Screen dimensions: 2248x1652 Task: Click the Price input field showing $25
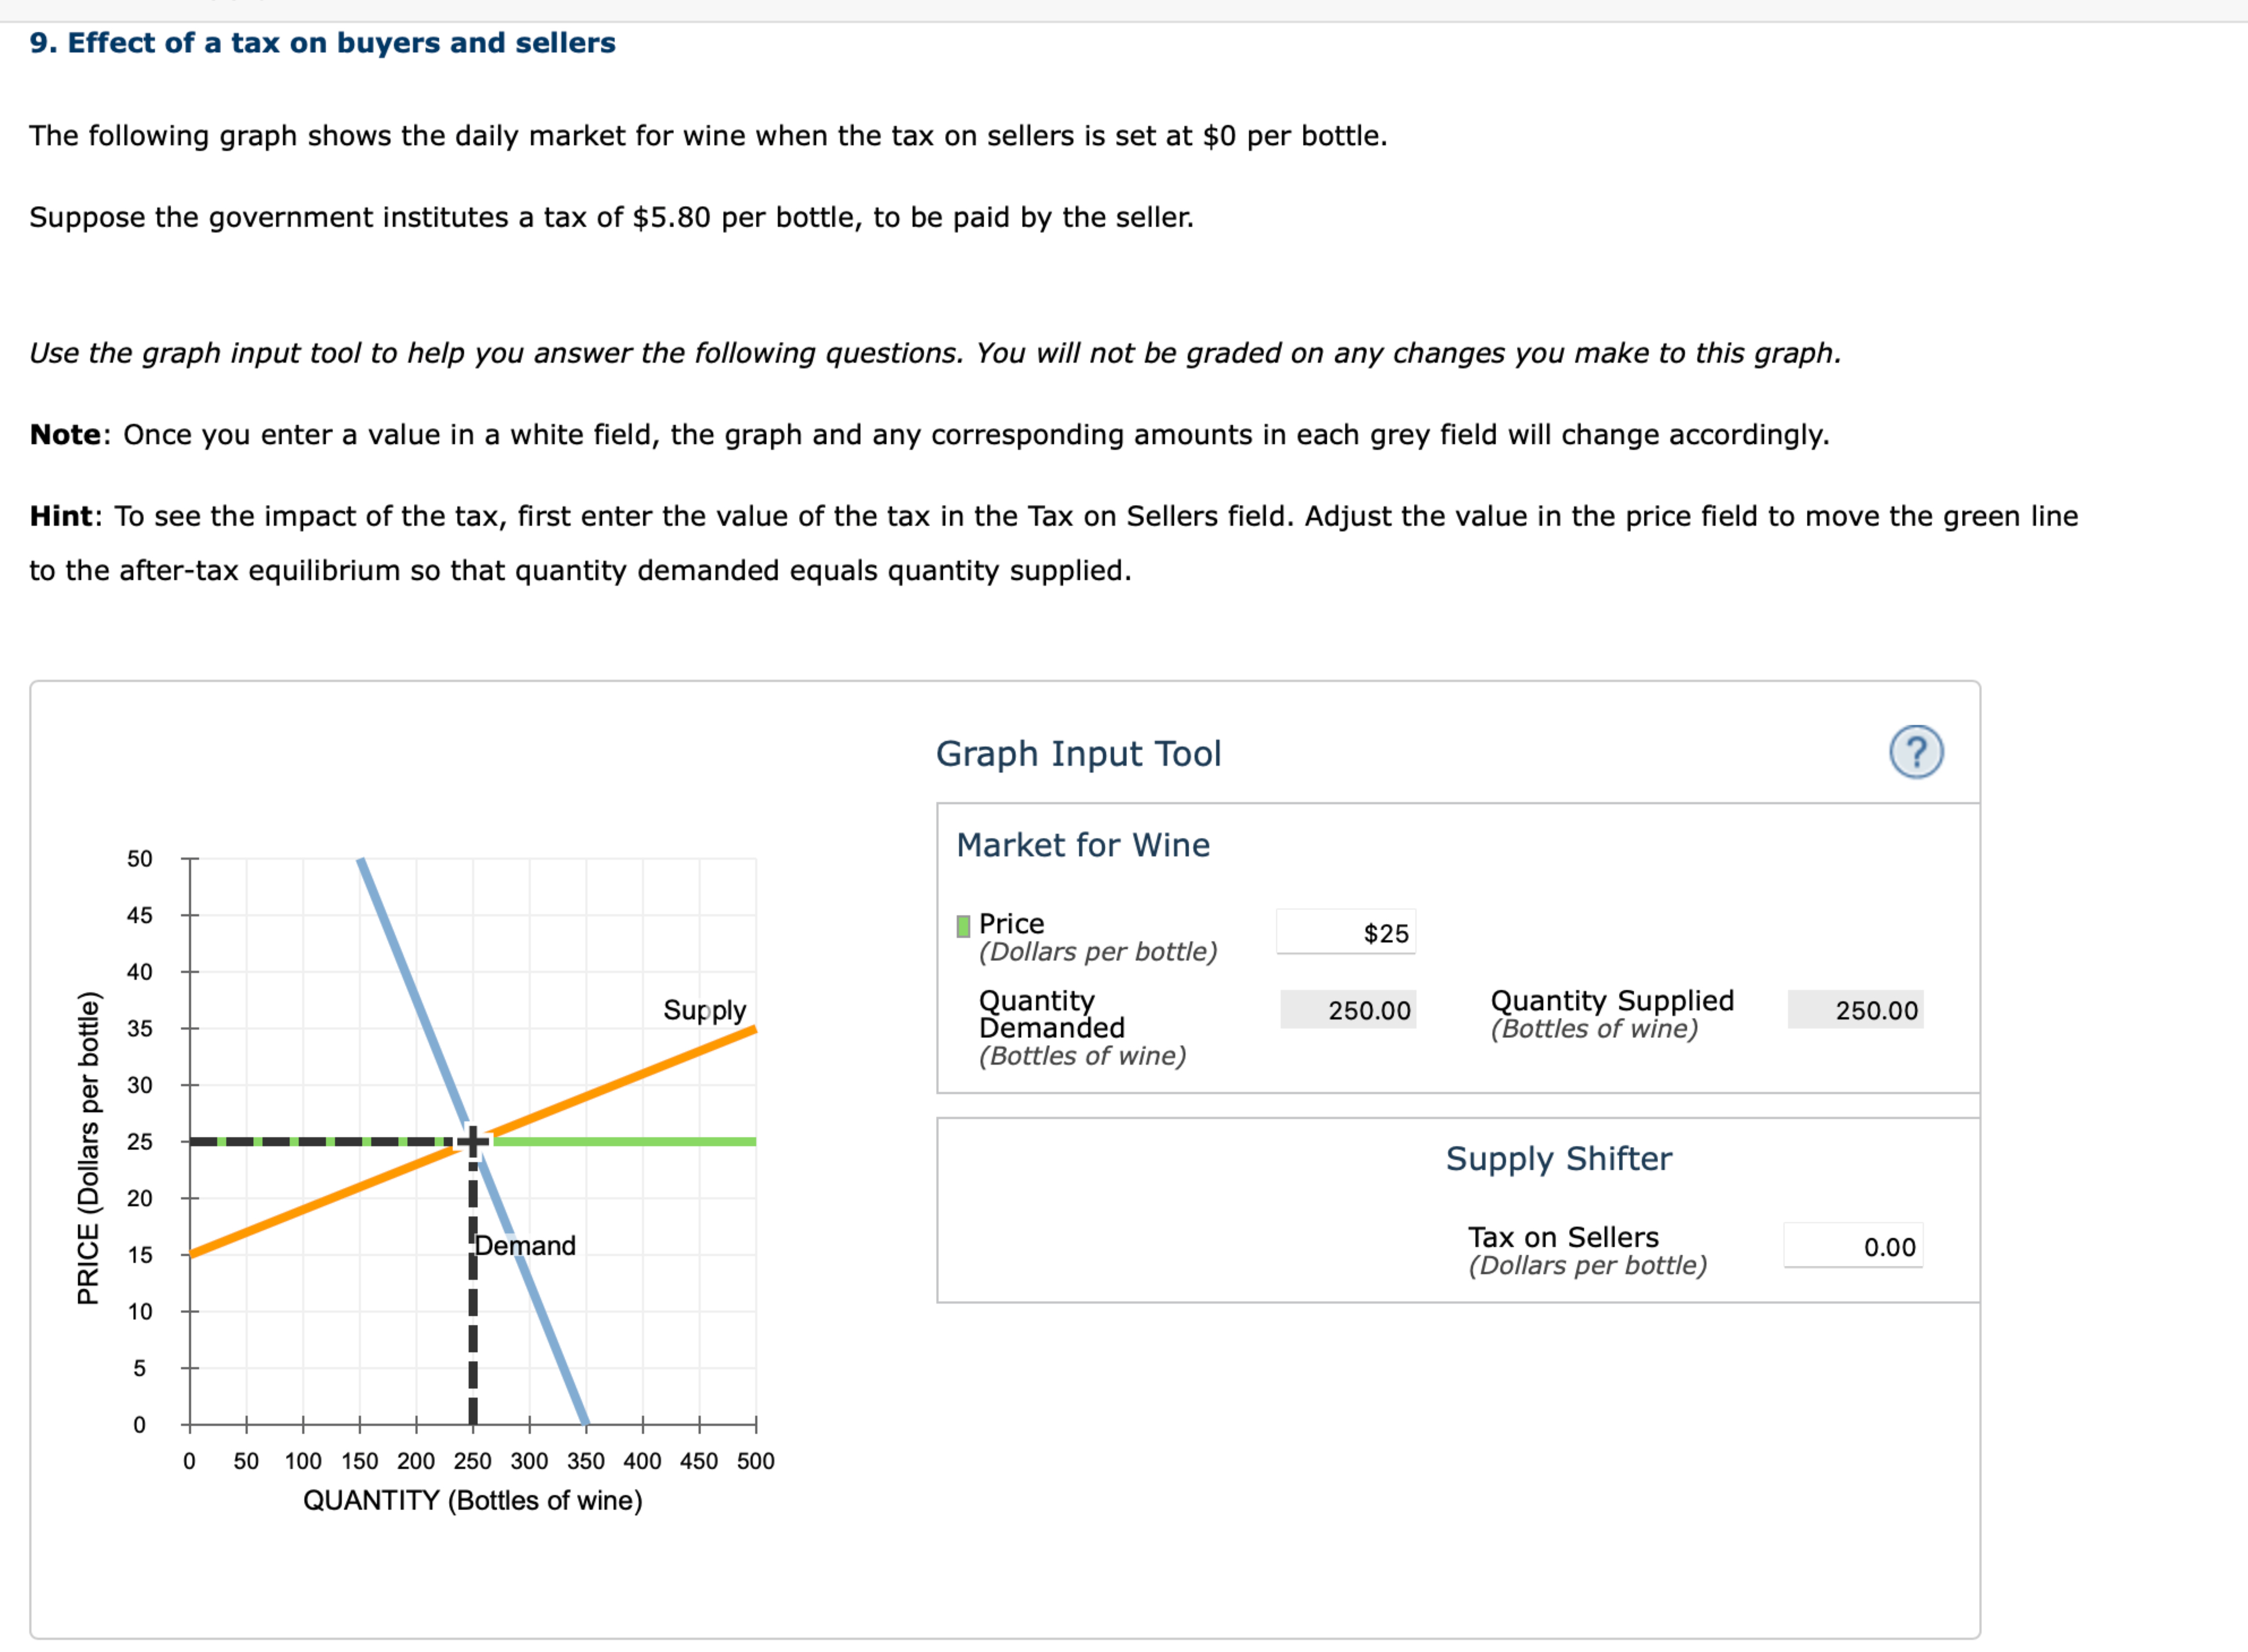(x=1347, y=932)
